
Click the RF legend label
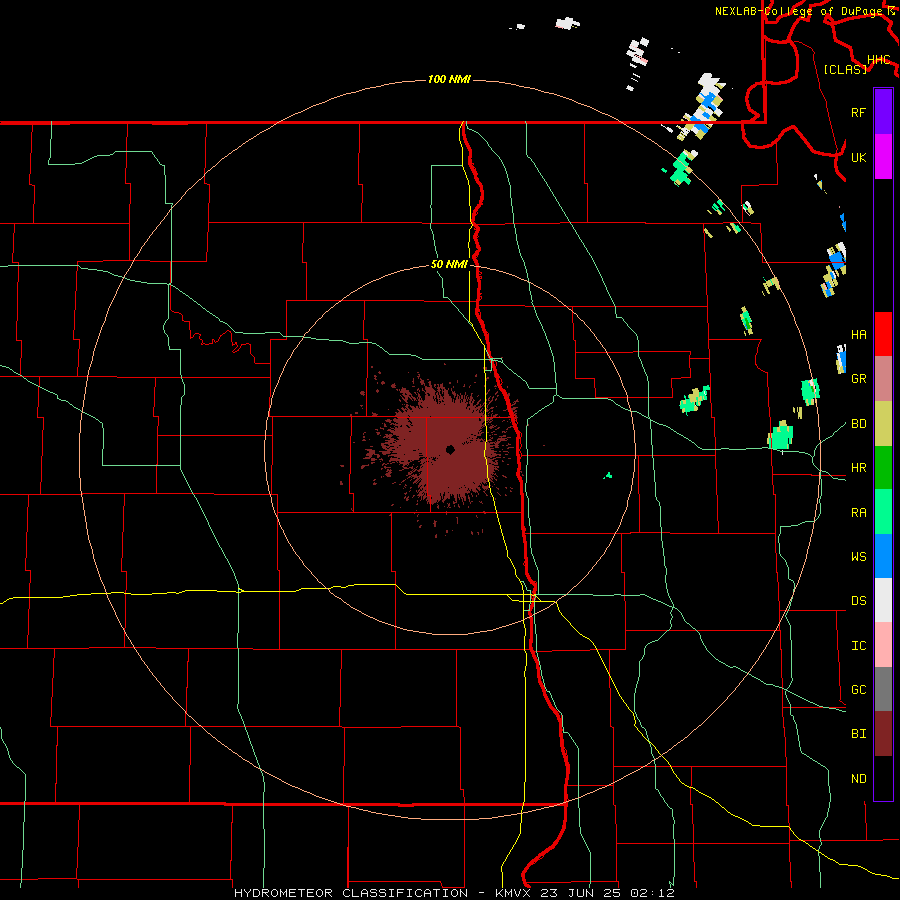pos(858,112)
